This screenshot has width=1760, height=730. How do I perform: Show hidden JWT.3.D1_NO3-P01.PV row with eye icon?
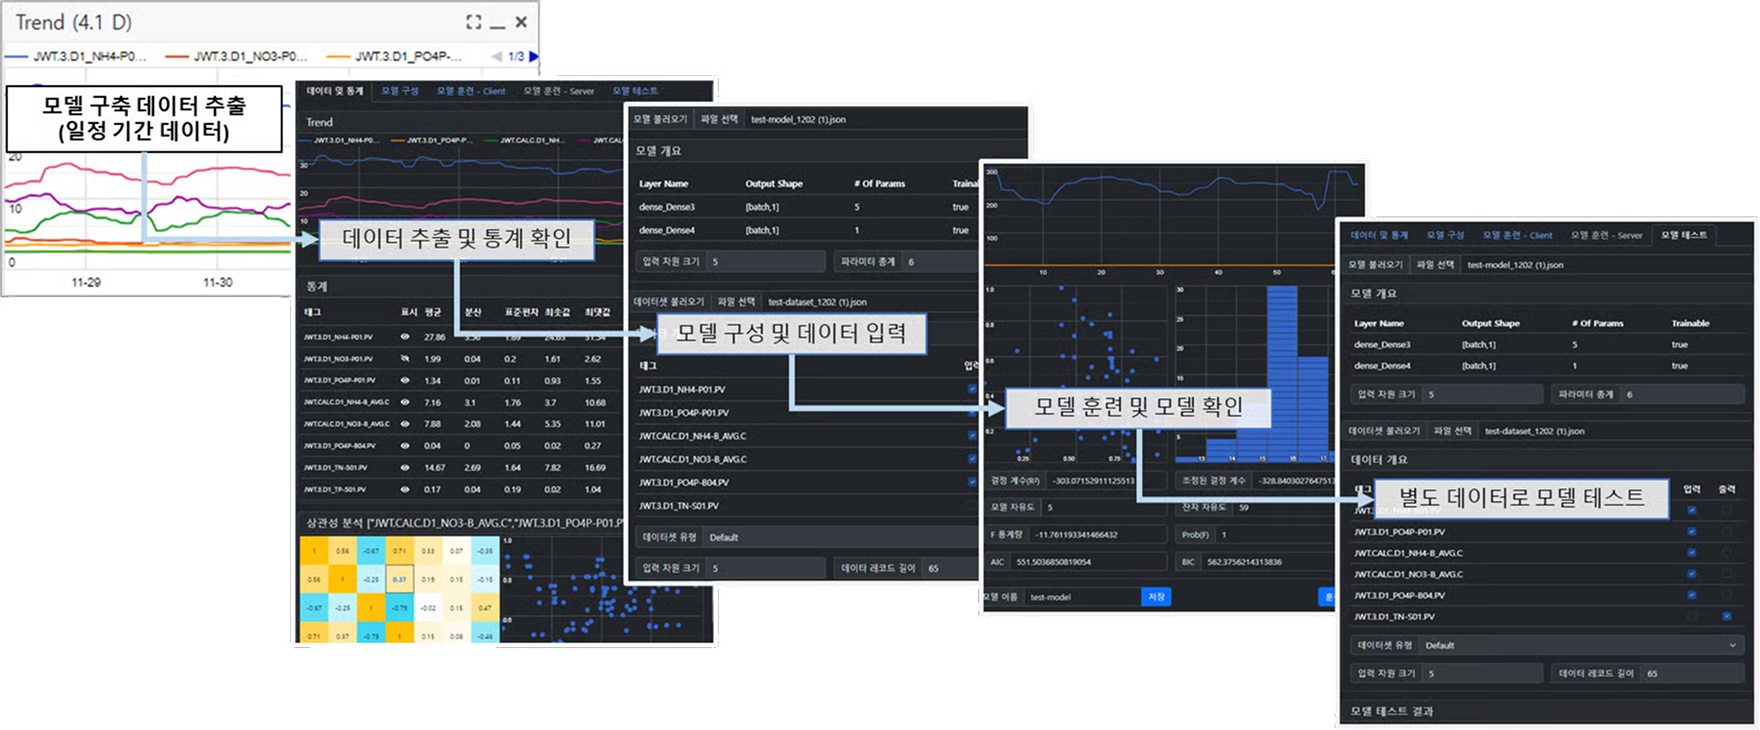tap(405, 359)
